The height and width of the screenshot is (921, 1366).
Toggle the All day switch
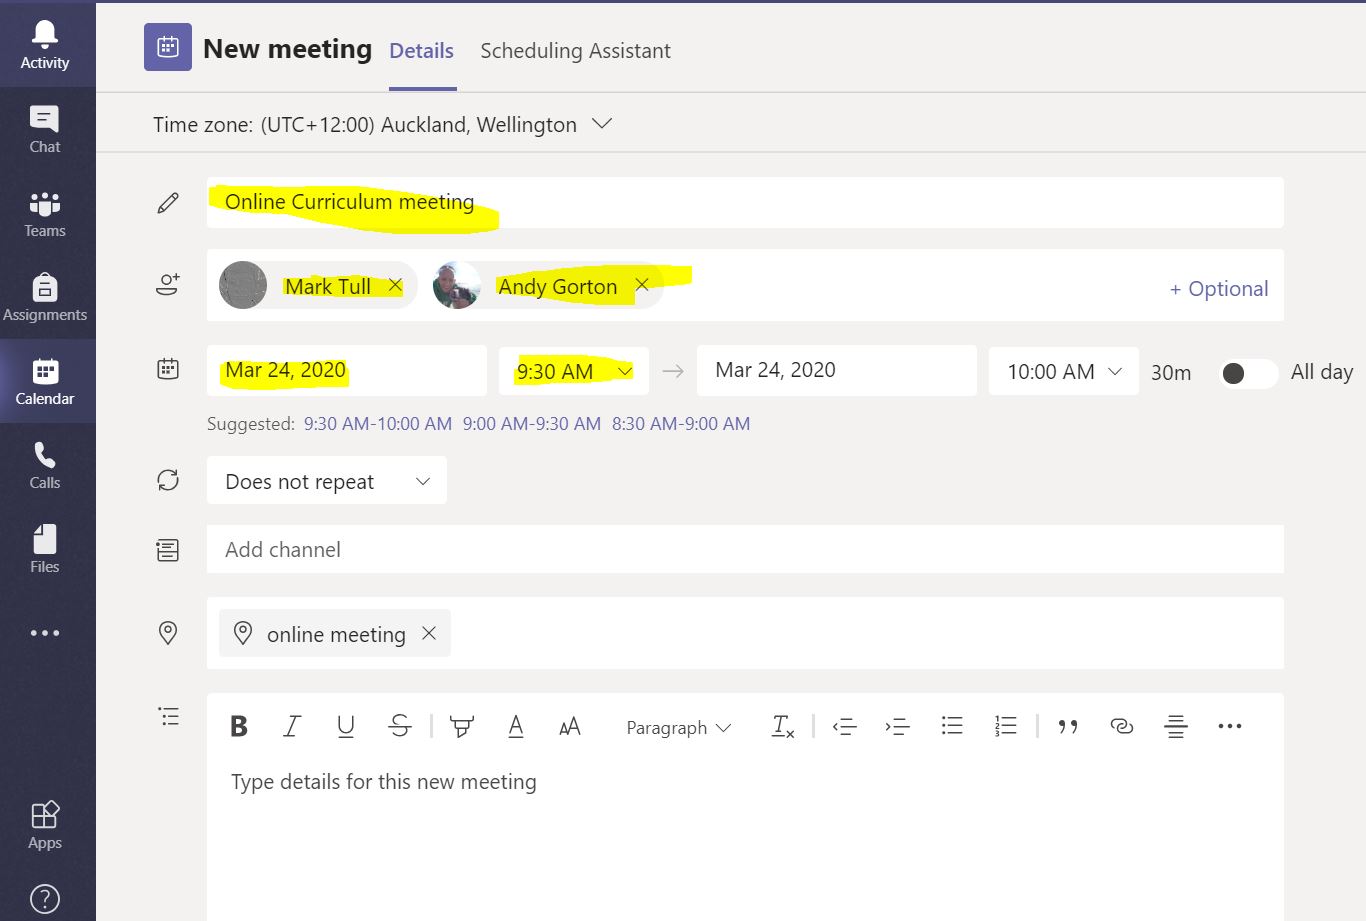pos(1247,372)
